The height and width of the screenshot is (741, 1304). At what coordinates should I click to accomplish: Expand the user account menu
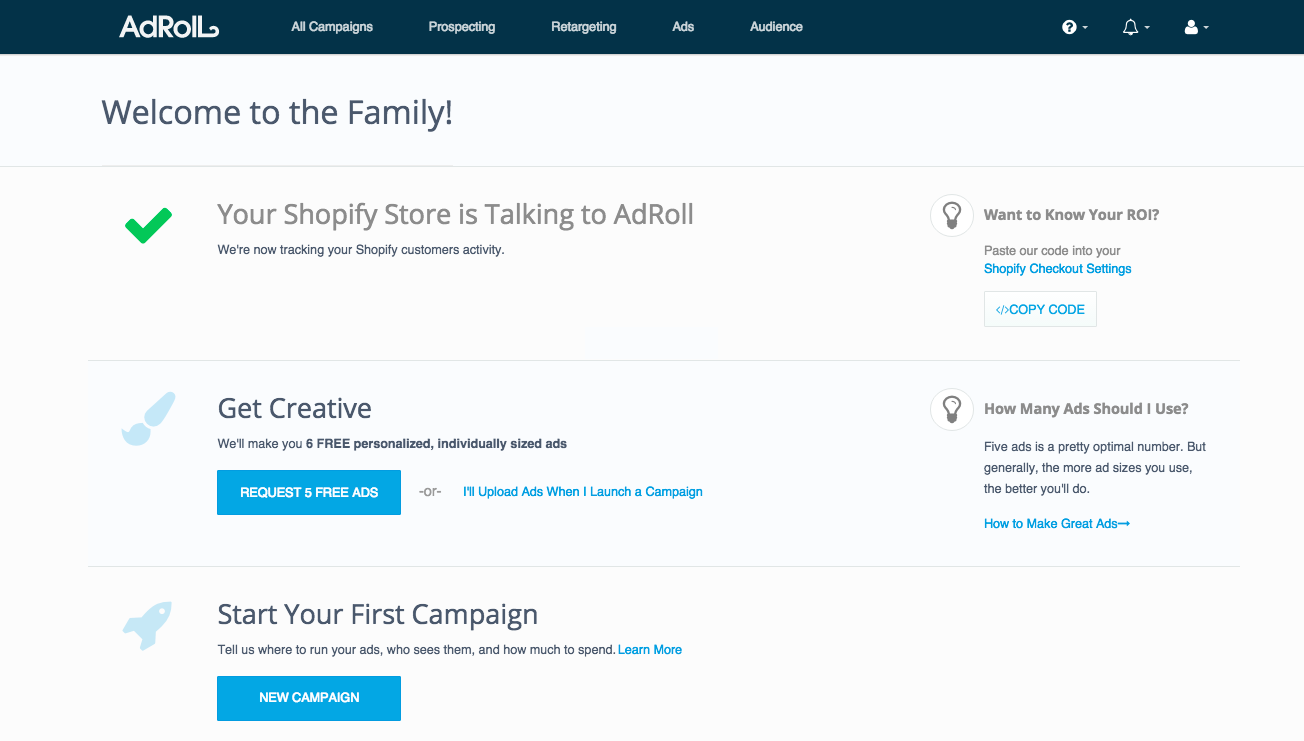click(x=1197, y=27)
